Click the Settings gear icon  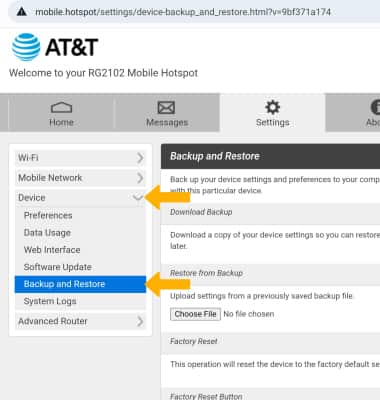point(273,107)
